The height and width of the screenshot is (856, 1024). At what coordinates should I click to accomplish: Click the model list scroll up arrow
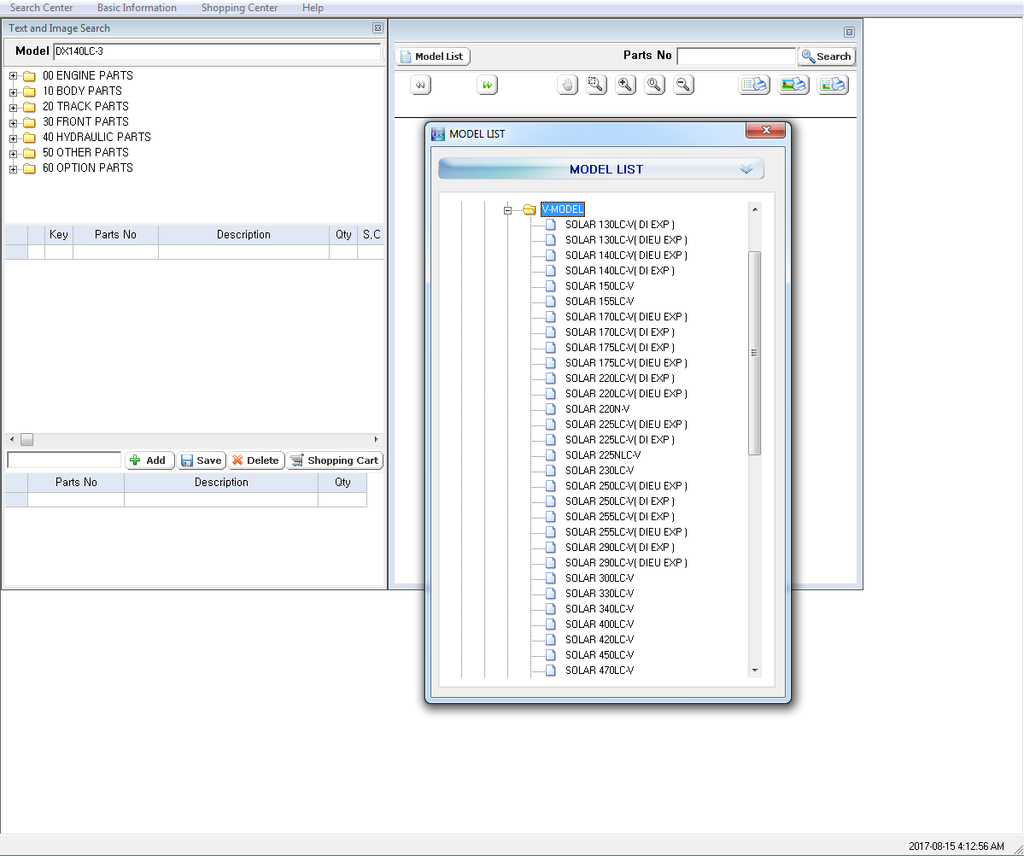point(755,210)
